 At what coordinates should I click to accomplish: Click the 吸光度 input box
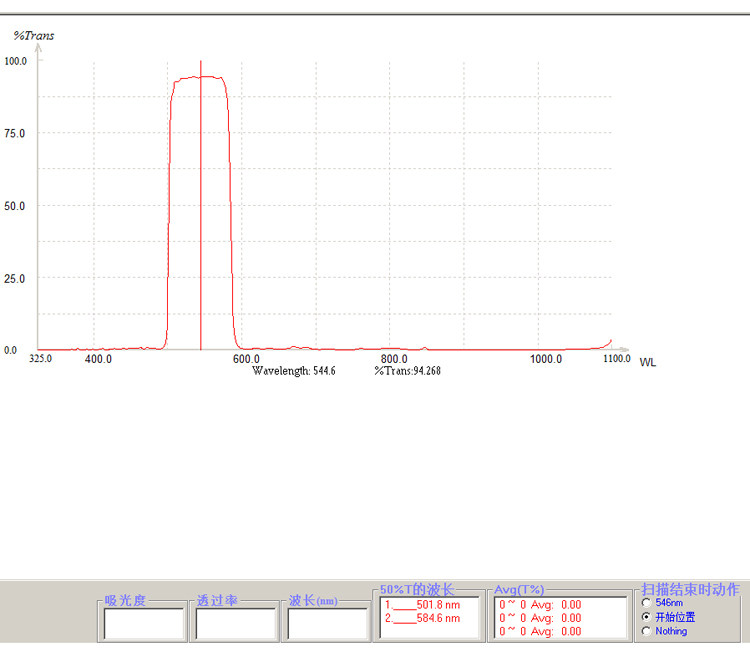(144, 624)
